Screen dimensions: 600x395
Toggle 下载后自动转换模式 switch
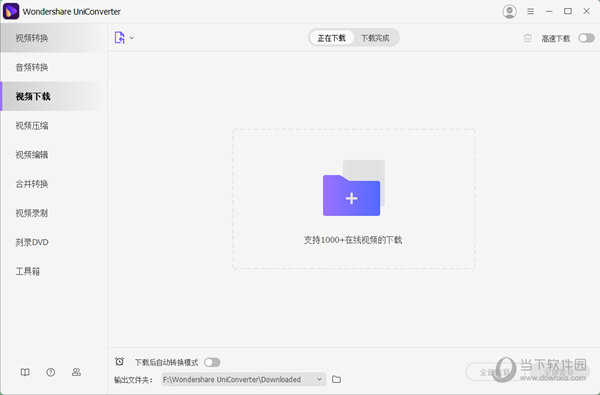(212, 362)
